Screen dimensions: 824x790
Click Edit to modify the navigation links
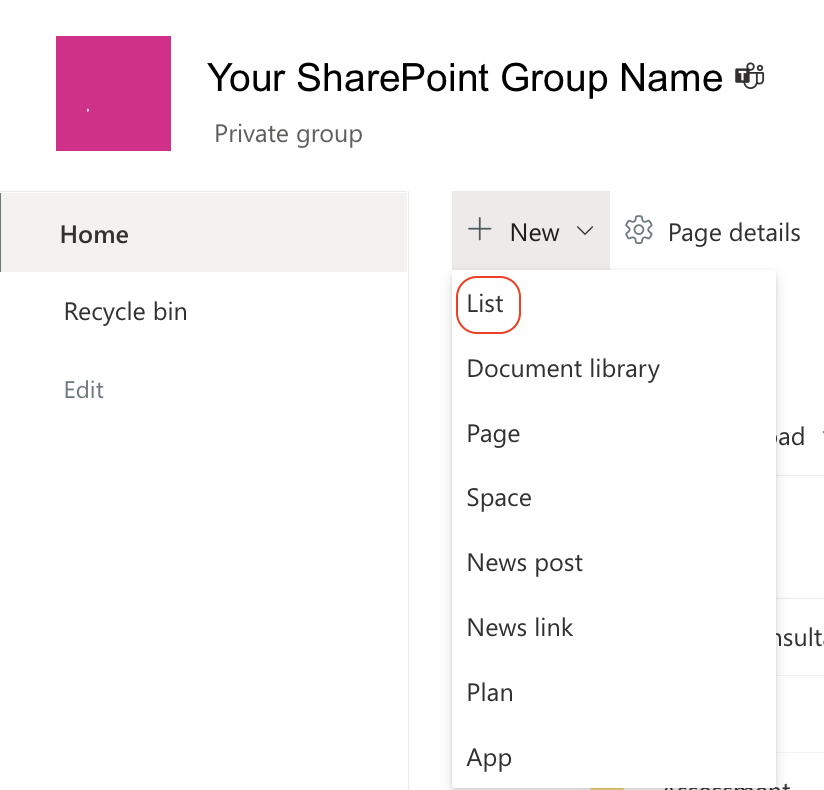[x=83, y=389]
